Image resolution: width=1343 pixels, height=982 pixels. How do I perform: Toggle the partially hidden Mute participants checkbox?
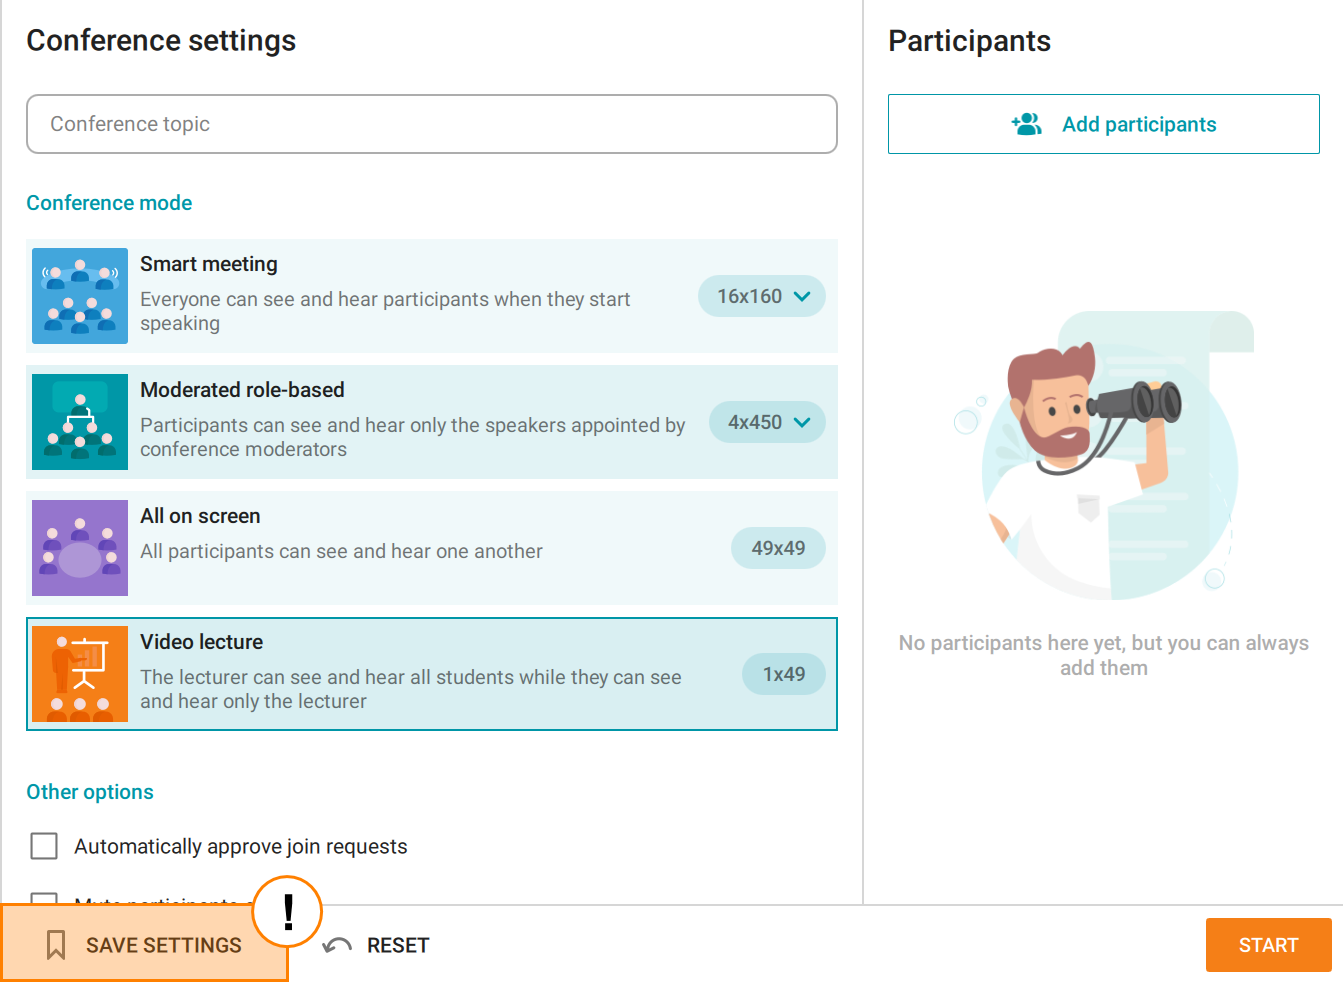click(44, 898)
